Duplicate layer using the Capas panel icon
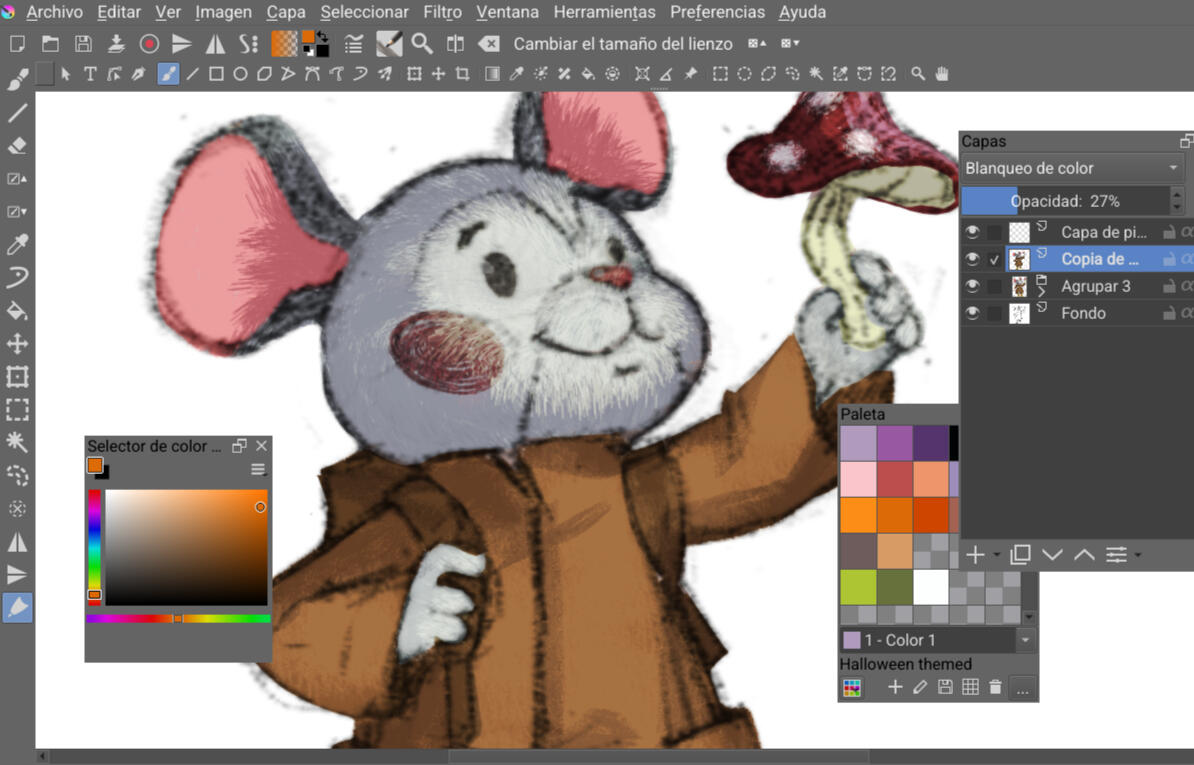The width and height of the screenshot is (1194, 765). 1020,555
